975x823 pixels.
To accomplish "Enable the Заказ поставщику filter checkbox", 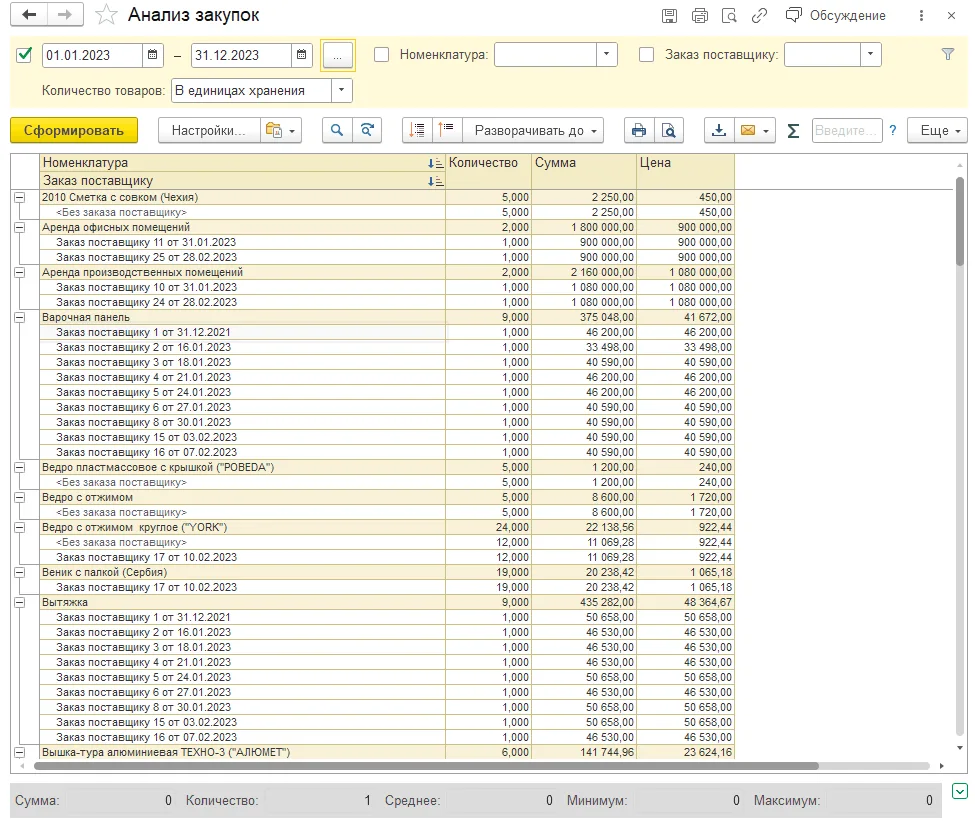I will (x=647, y=55).
